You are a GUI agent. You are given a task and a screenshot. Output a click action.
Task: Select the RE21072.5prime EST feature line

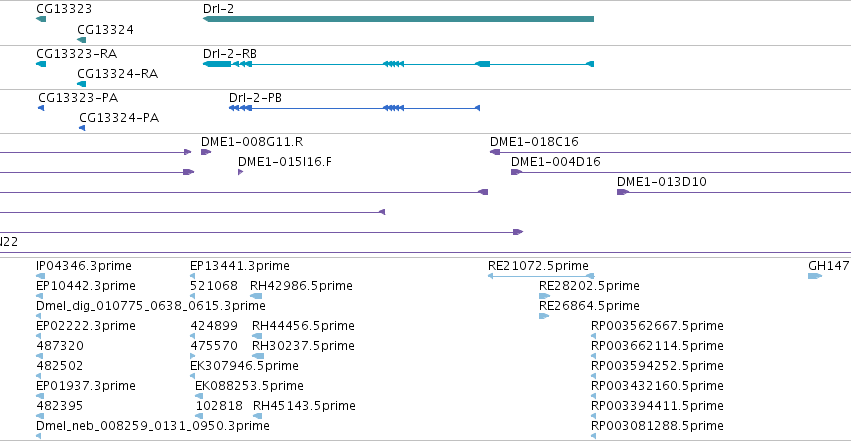pos(541,276)
